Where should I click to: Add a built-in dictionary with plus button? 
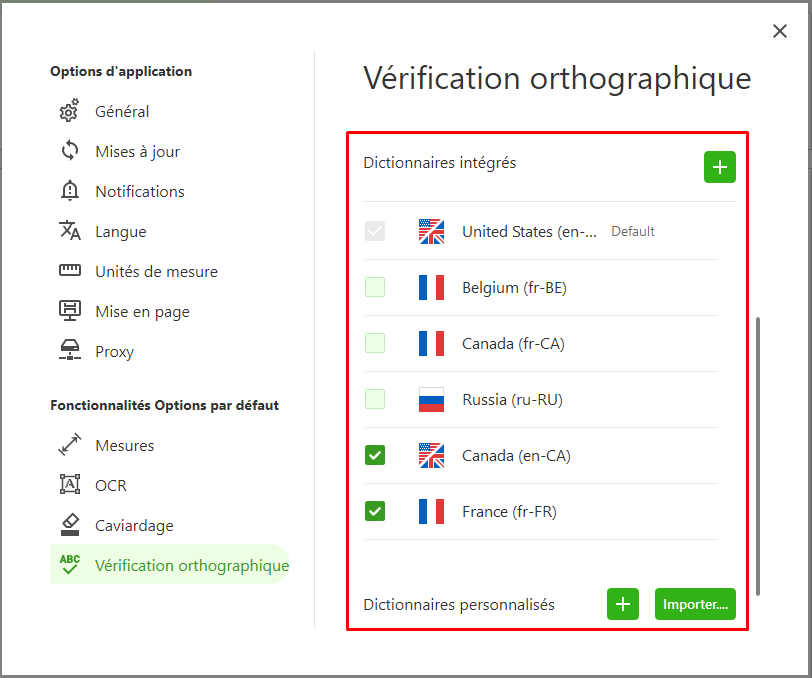720,167
